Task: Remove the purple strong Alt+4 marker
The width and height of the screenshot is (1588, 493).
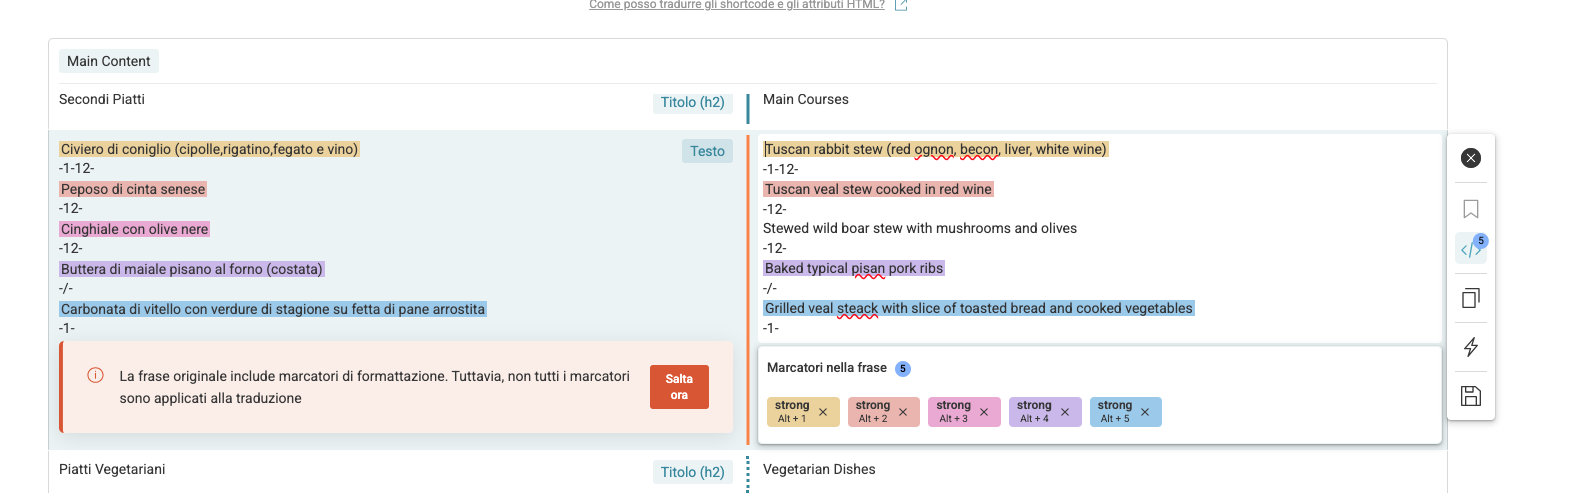Action: pyautogui.click(x=1065, y=412)
